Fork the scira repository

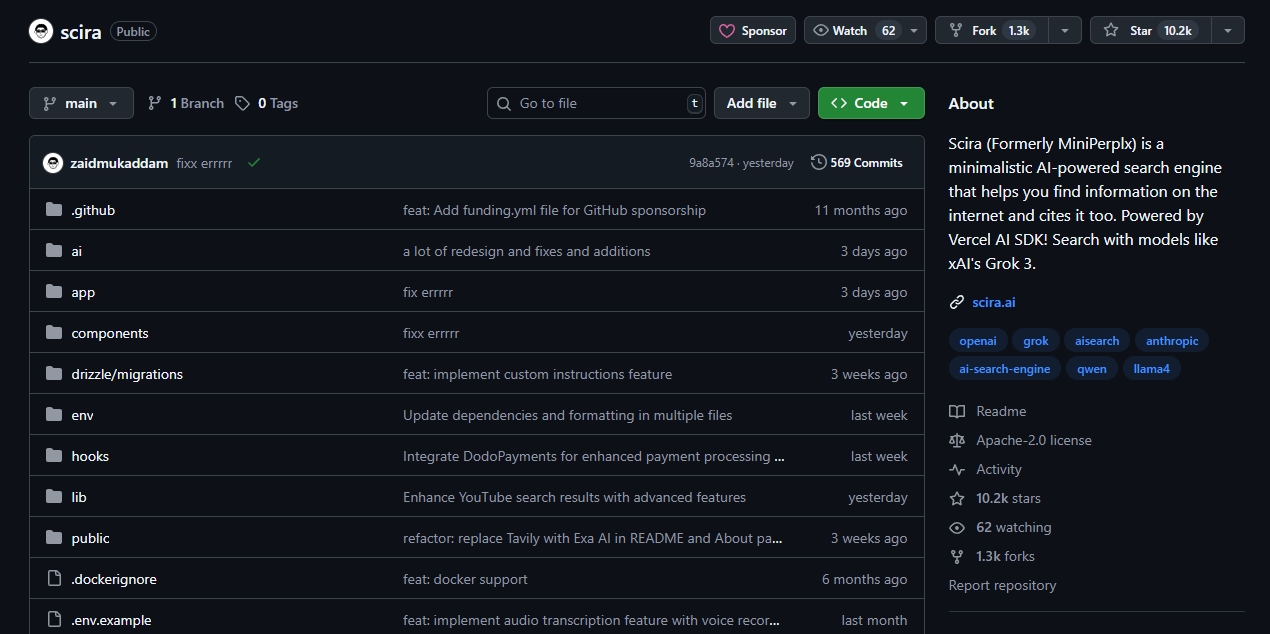990,31
